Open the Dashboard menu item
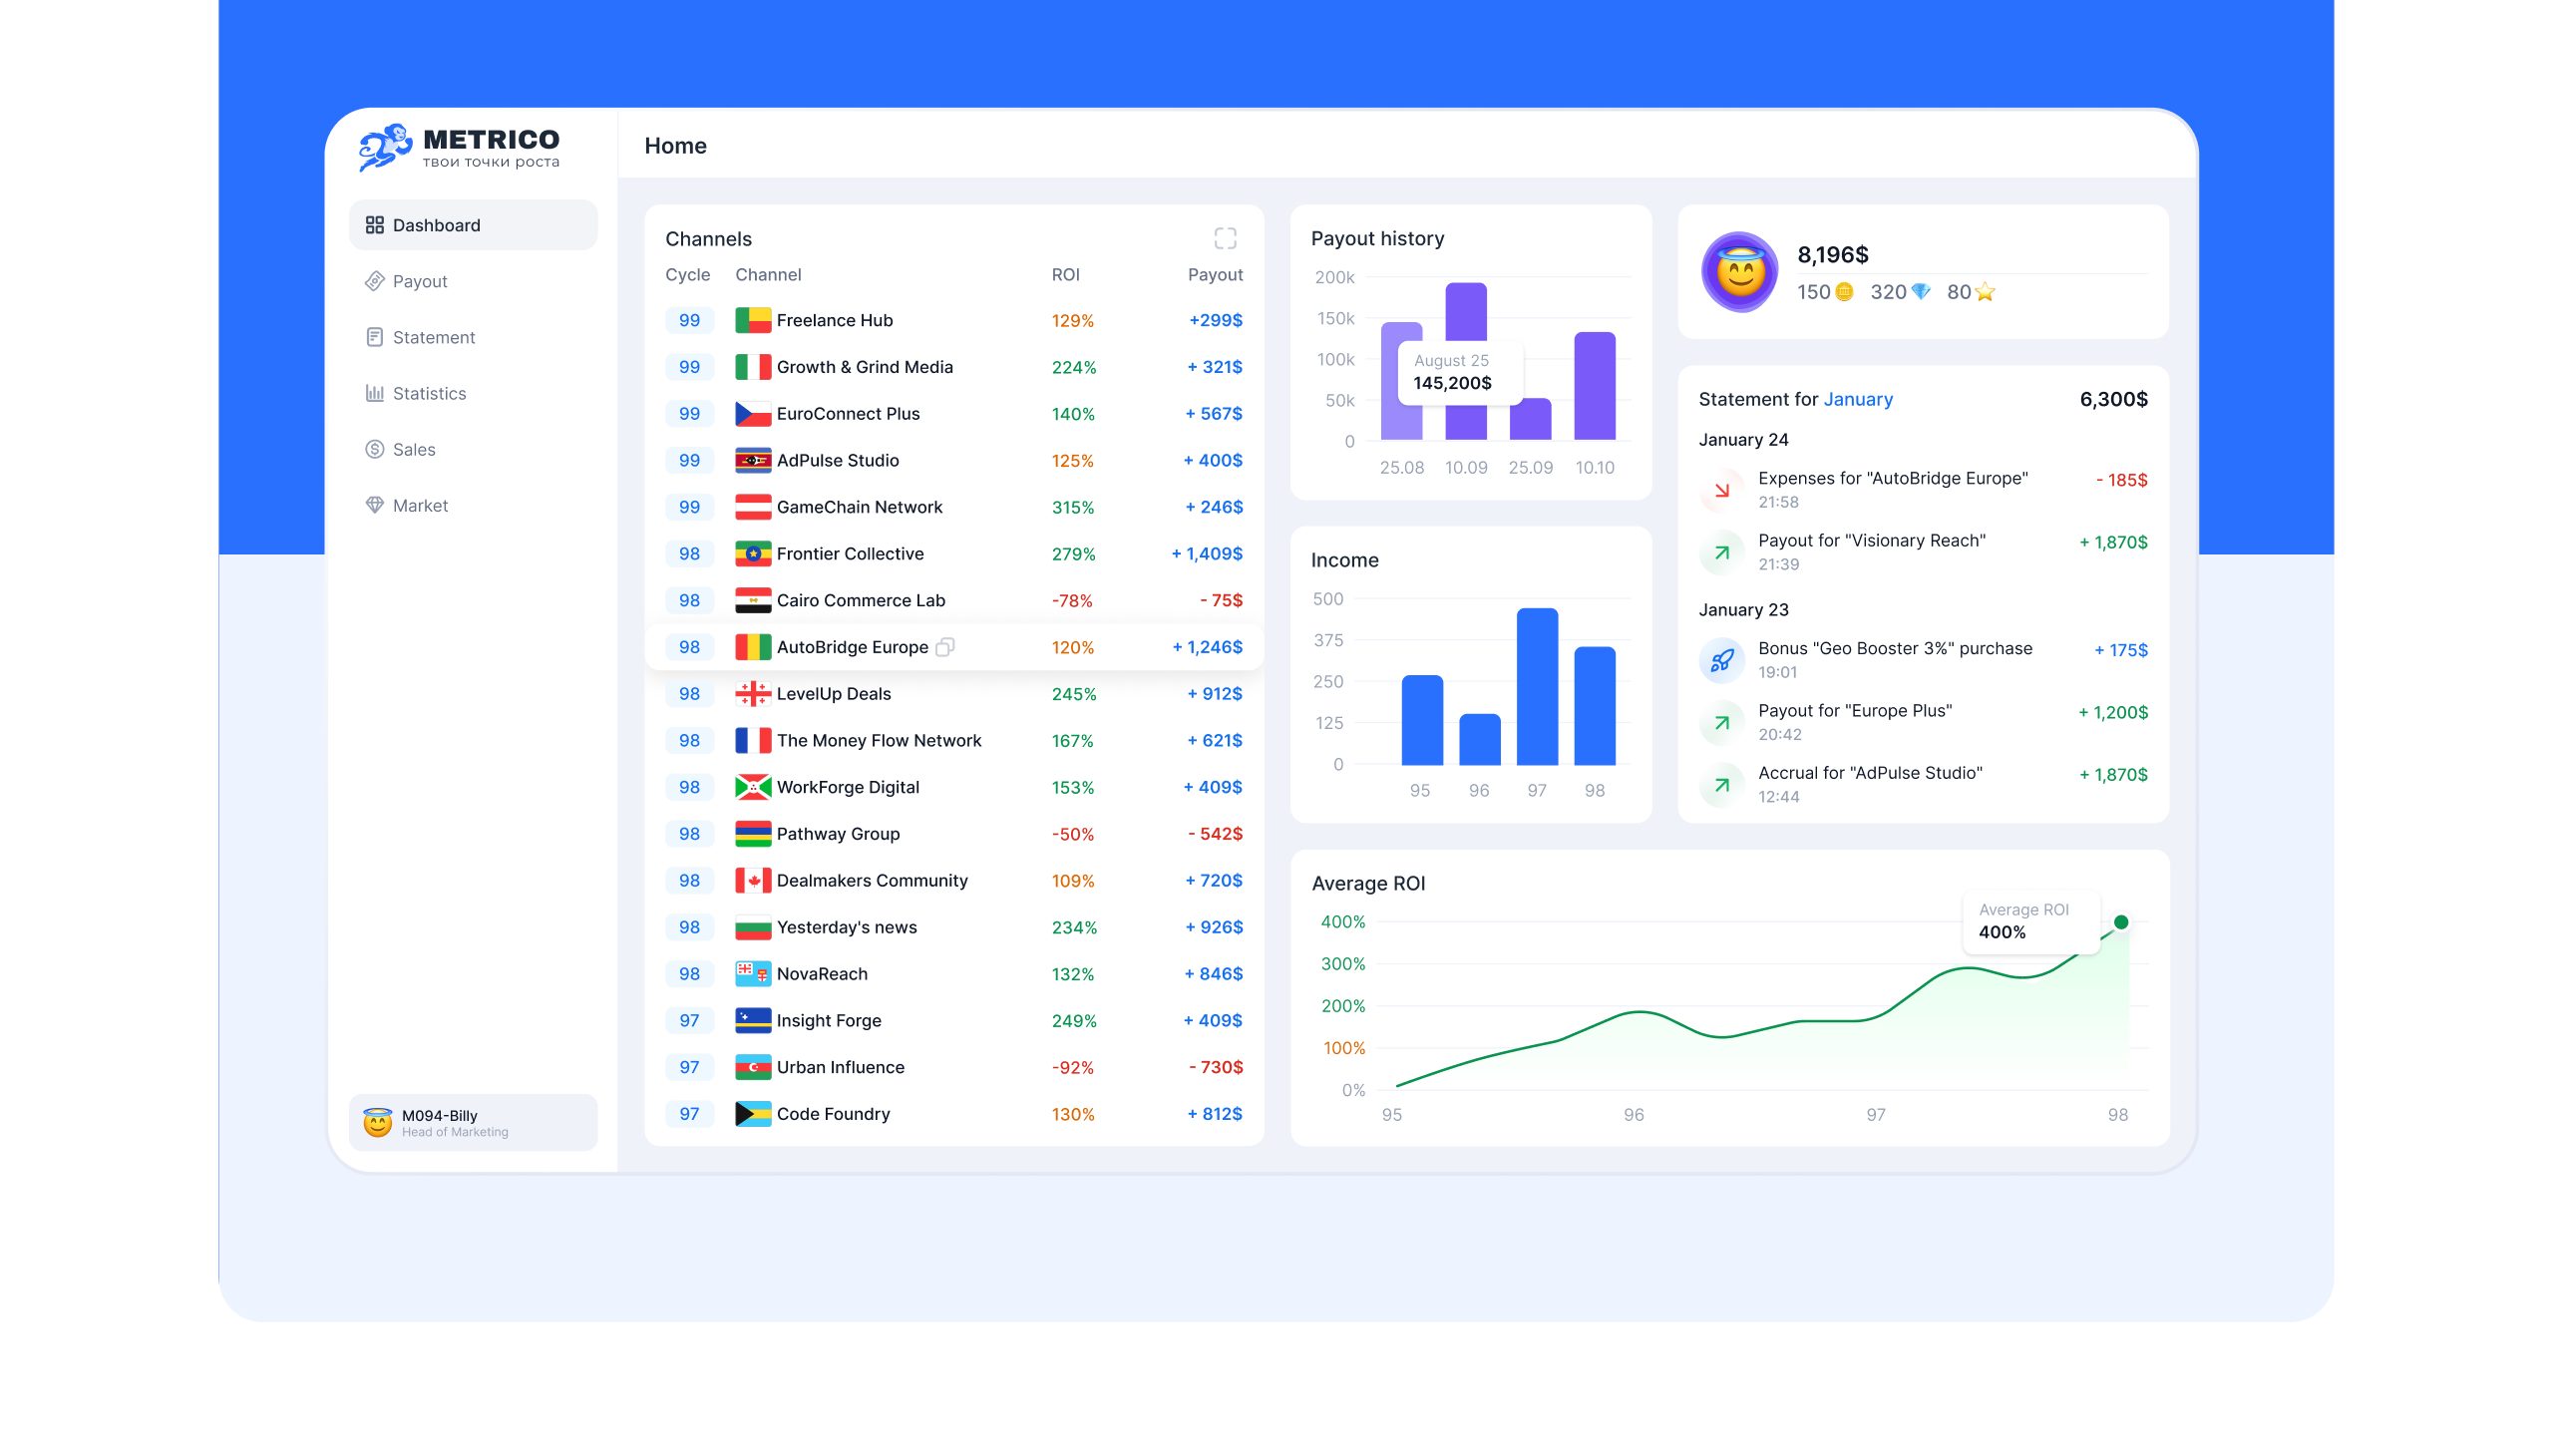This screenshot has height=1456, width=2553. 472,225
